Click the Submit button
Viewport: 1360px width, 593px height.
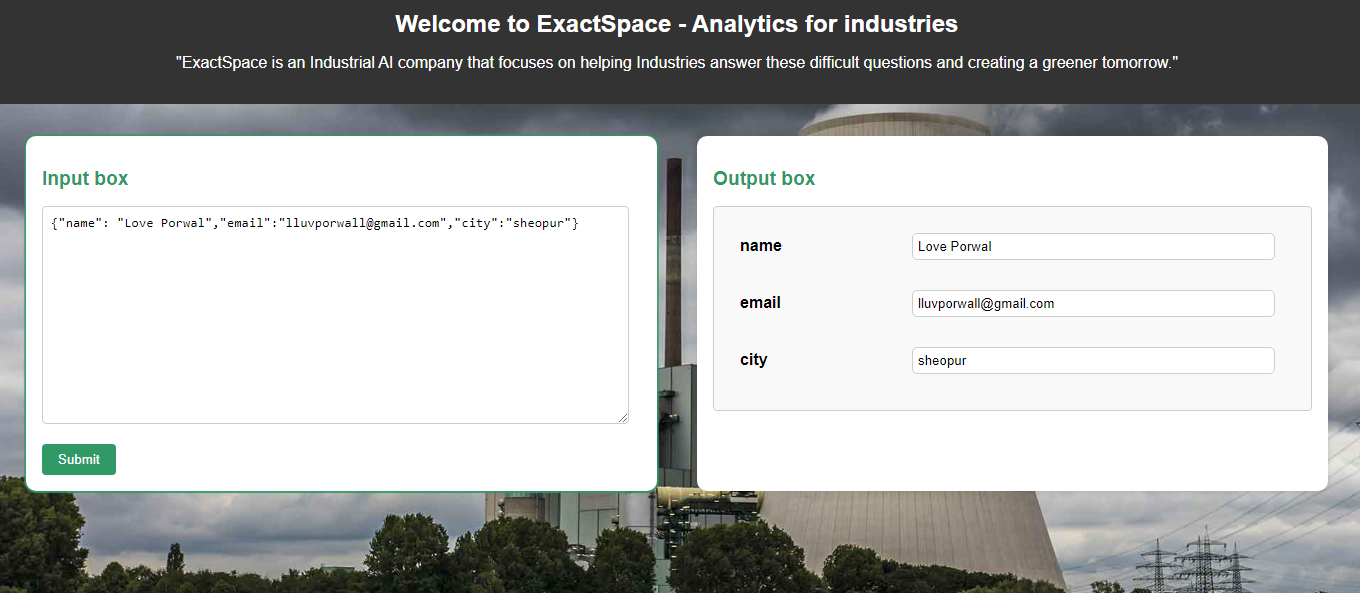[78, 459]
